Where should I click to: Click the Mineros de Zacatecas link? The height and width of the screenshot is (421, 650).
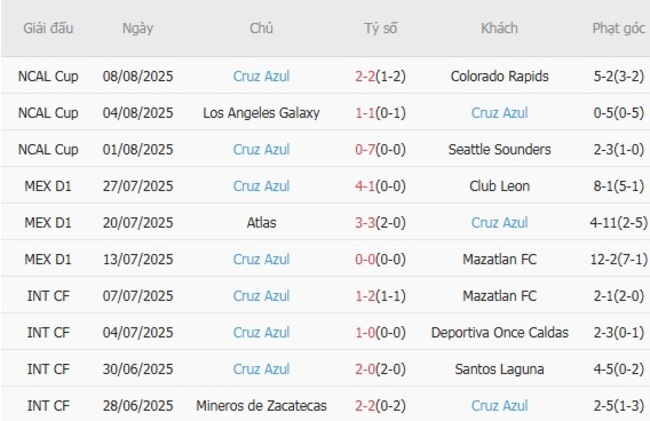pyautogui.click(x=261, y=406)
